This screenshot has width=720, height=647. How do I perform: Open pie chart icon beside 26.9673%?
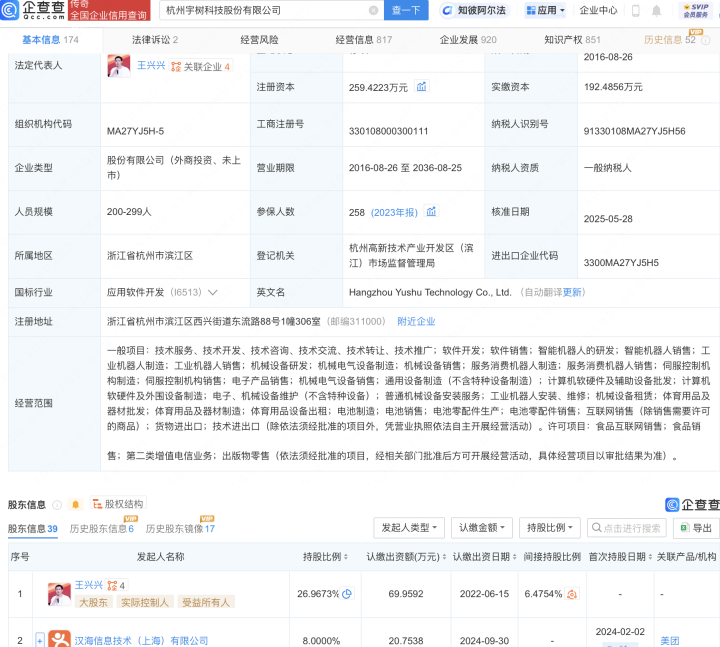347,594
